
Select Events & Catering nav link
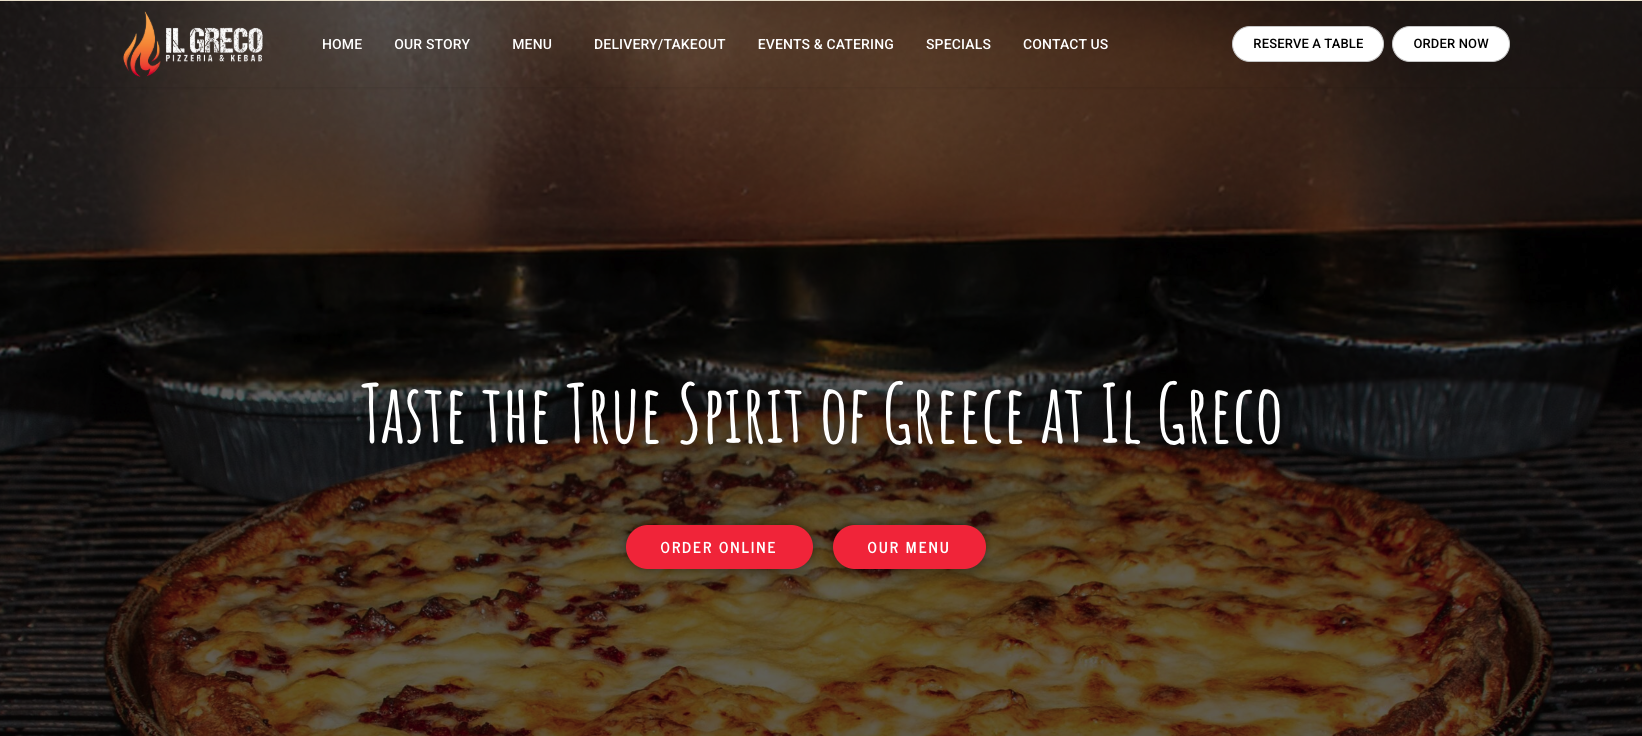click(826, 44)
